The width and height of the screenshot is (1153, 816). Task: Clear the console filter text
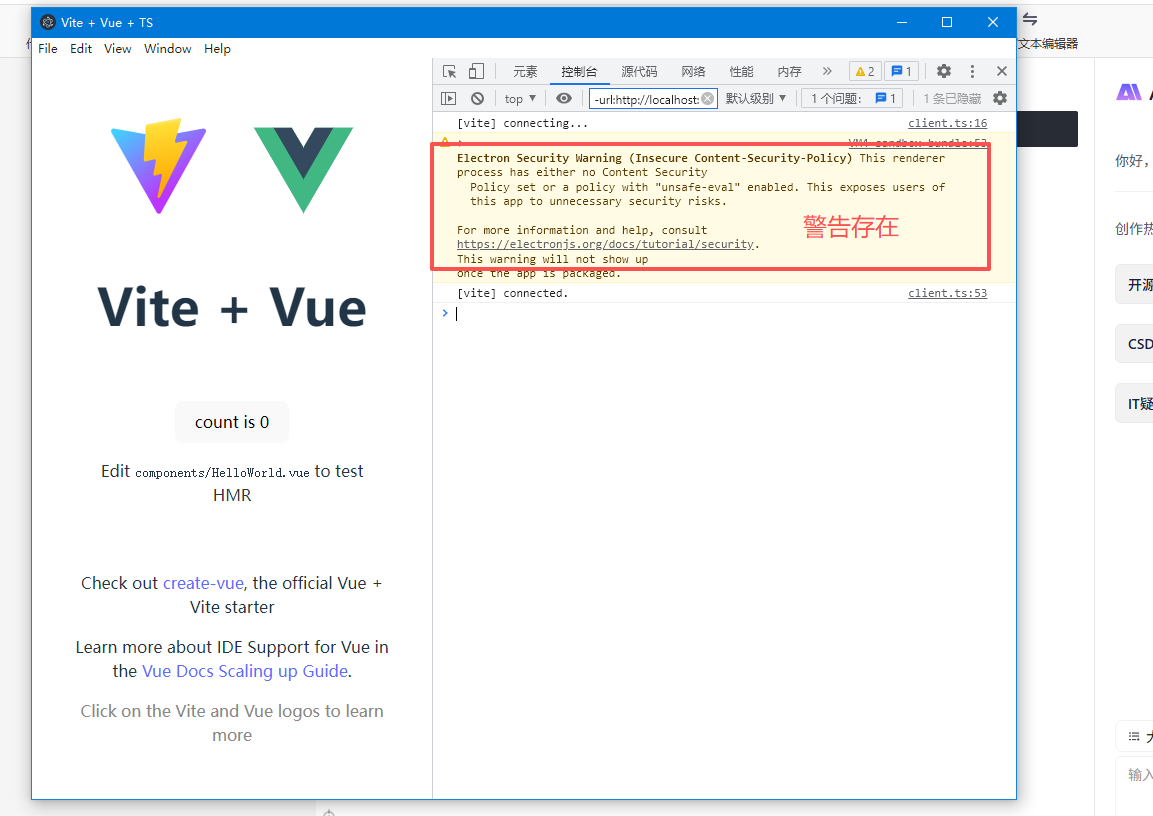click(x=707, y=99)
